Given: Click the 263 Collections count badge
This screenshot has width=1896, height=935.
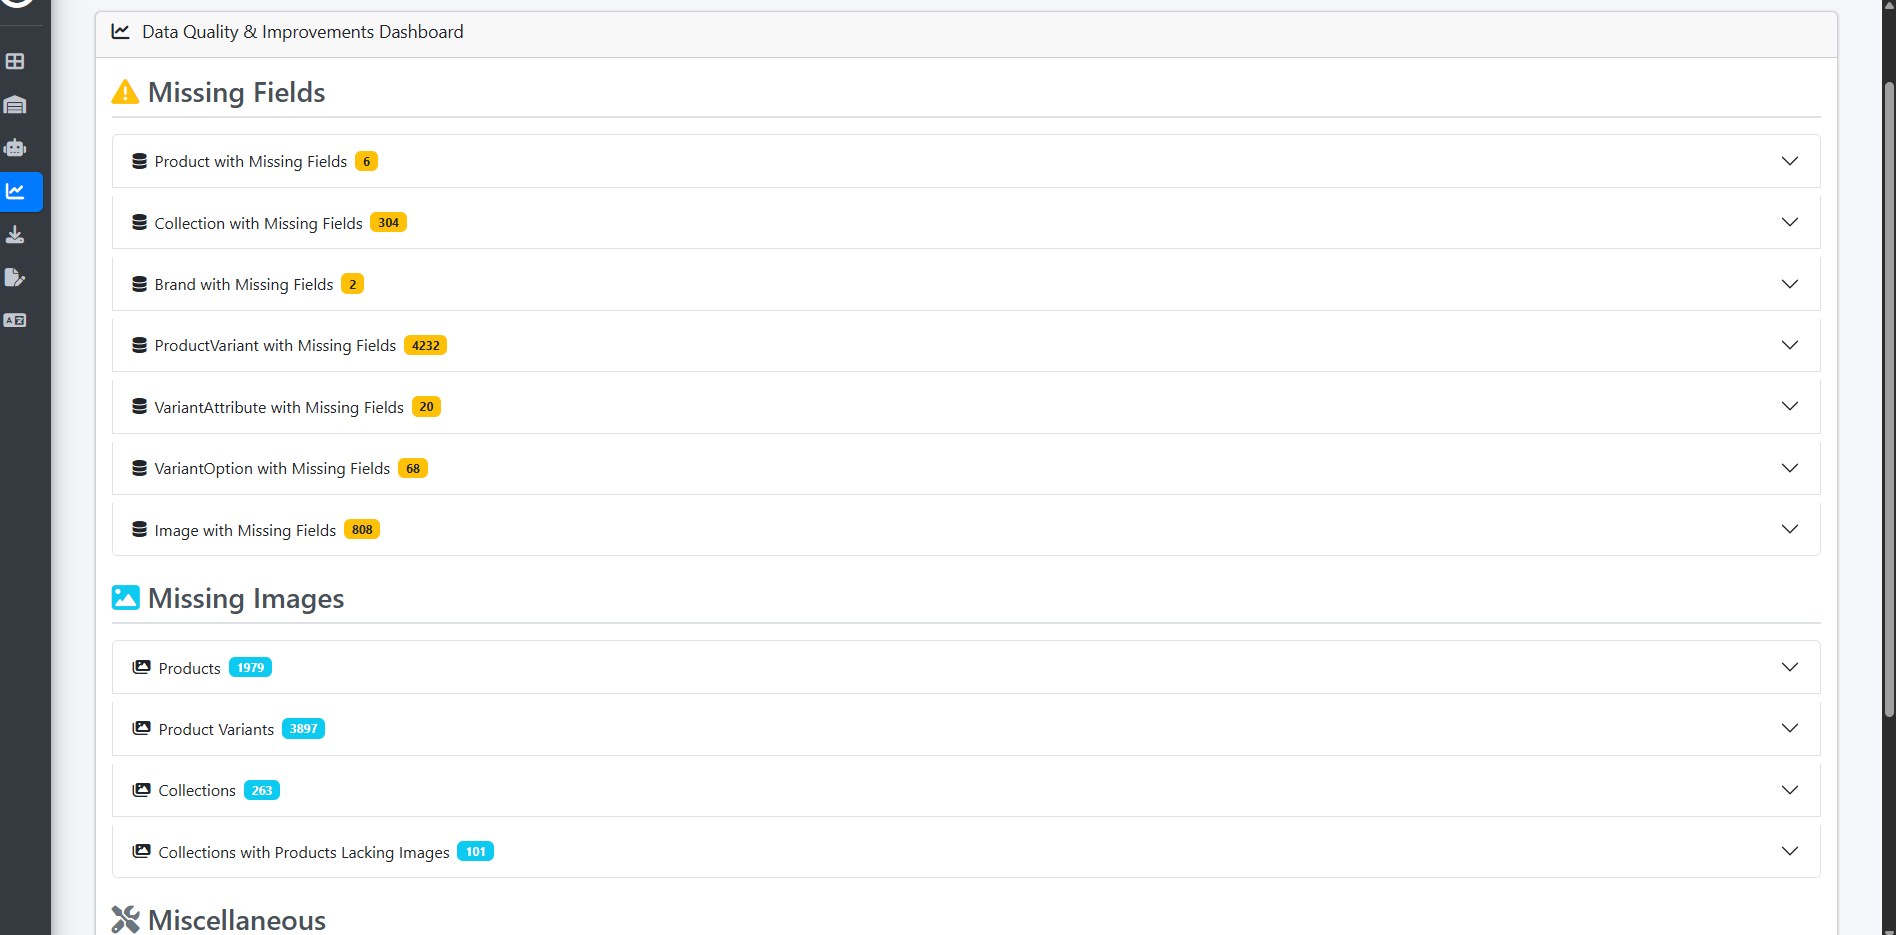Looking at the screenshot, I should tap(262, 790).
